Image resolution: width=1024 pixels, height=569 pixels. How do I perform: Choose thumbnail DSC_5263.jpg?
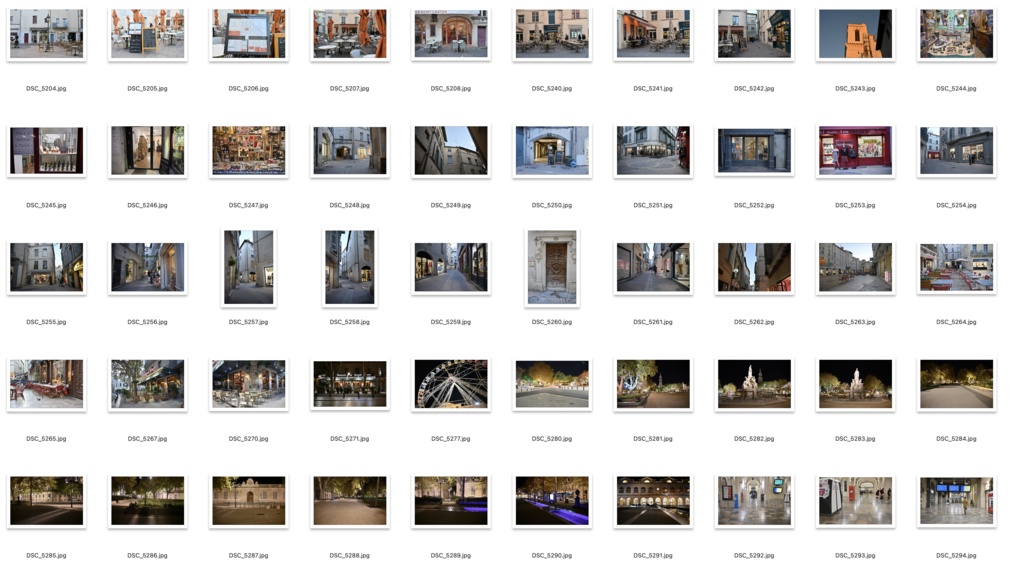[856, 267]
